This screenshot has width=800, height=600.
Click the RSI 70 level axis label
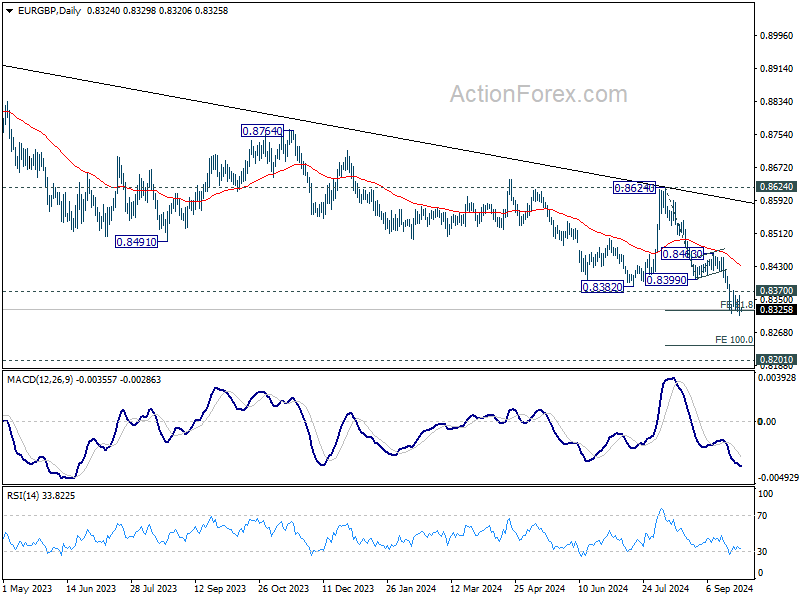coord(762,516)
